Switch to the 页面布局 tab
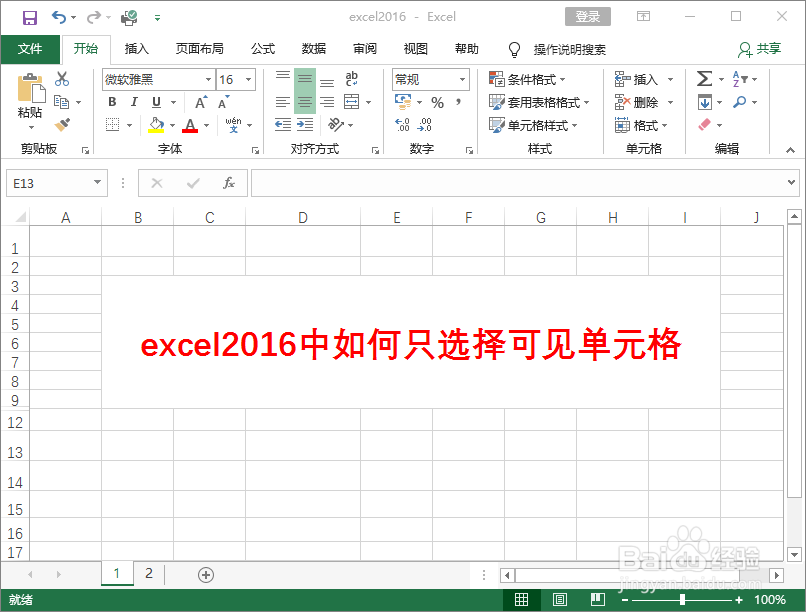806x612 pixels. tap(199, 49)
